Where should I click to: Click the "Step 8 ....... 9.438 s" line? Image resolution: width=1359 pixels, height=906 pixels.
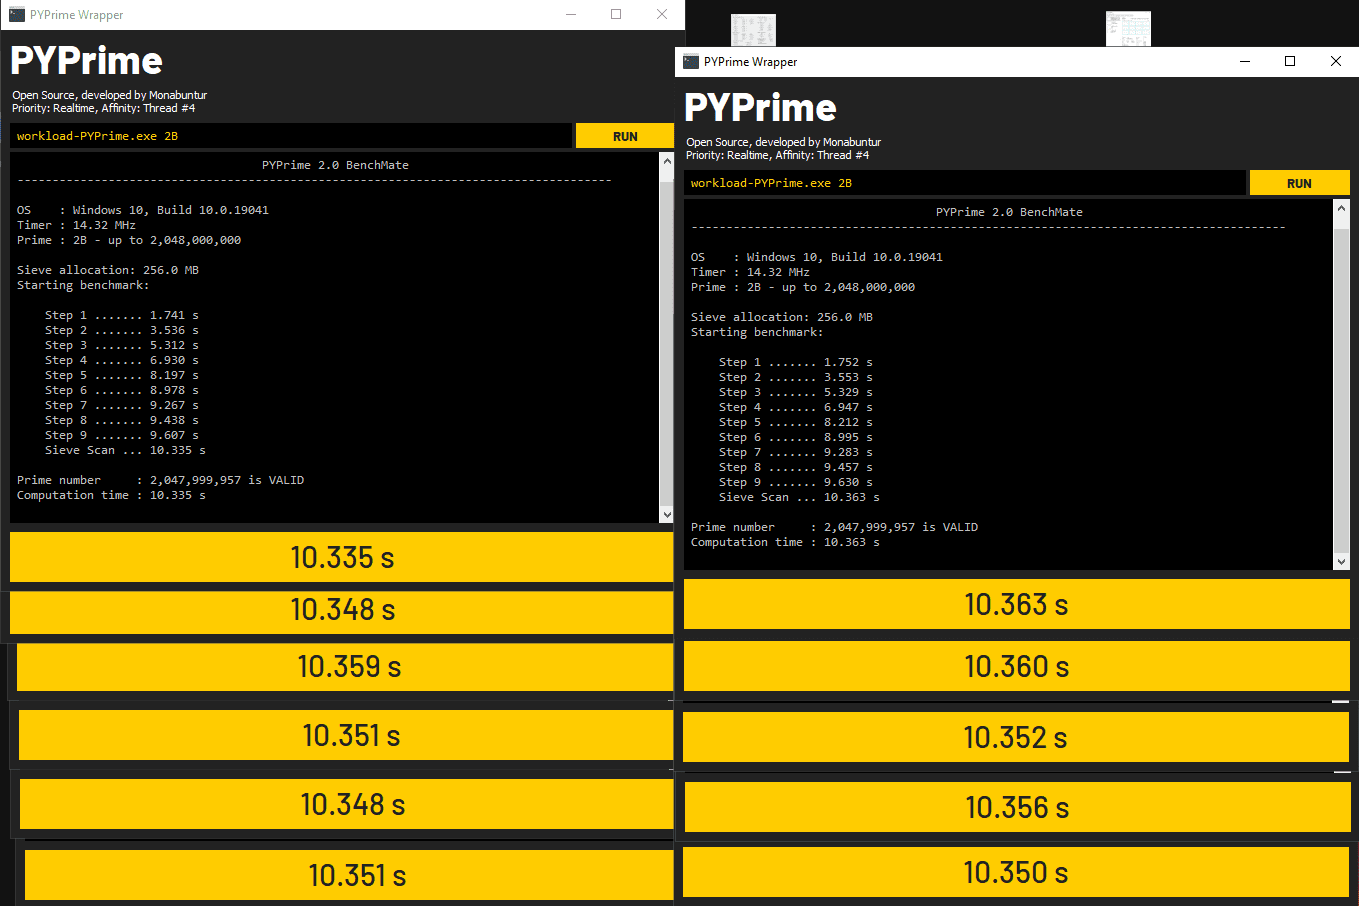[x=122, y=420]
